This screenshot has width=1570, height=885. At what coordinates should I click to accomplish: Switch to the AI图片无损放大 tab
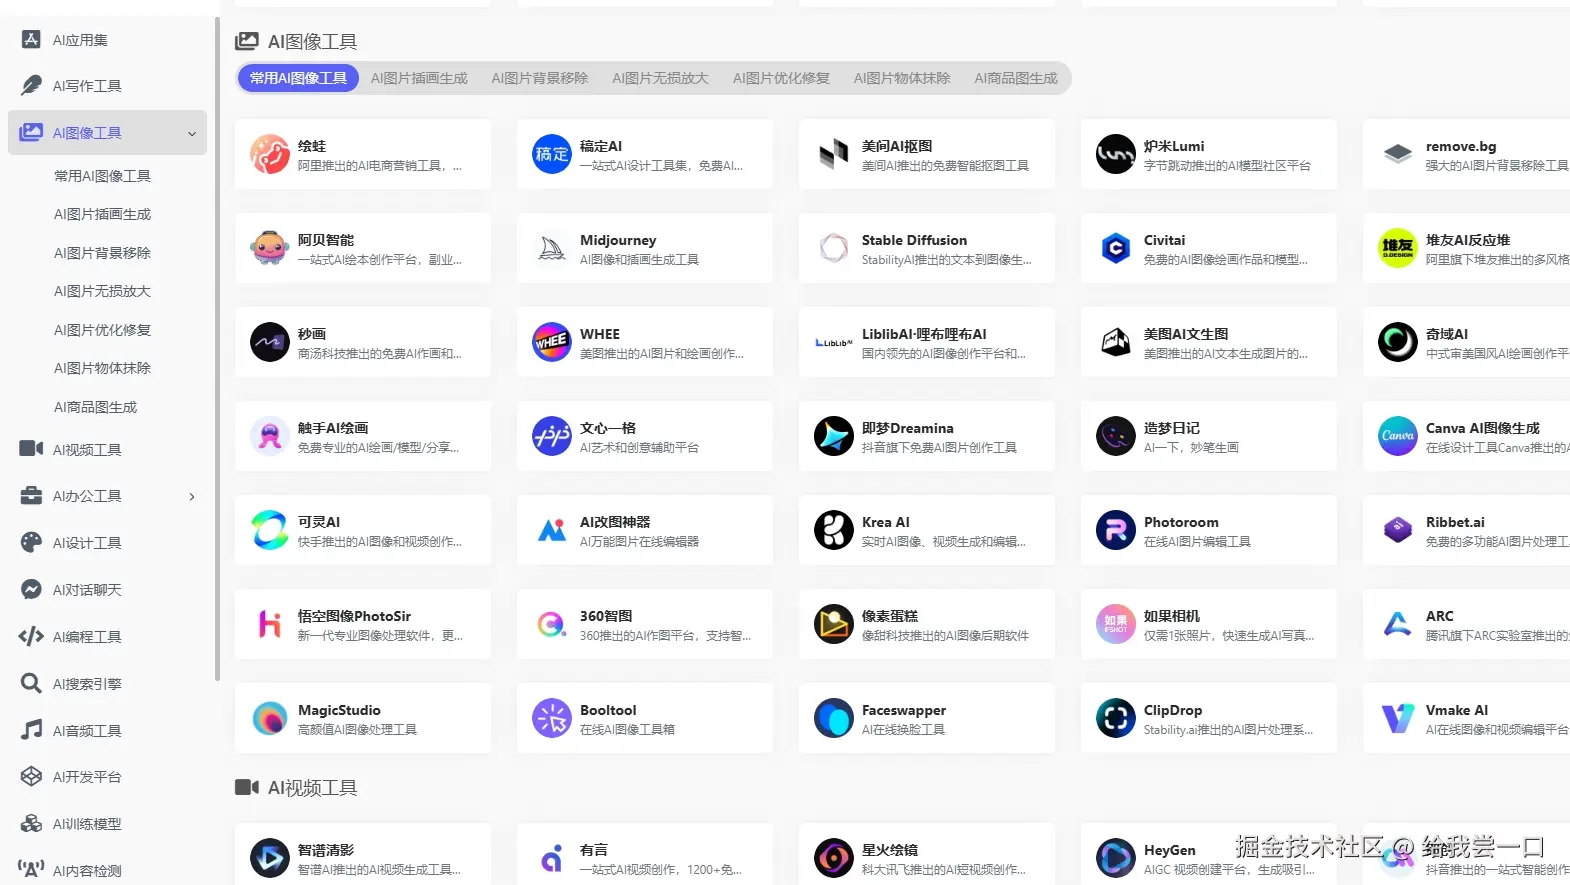(x=661, y=78)
